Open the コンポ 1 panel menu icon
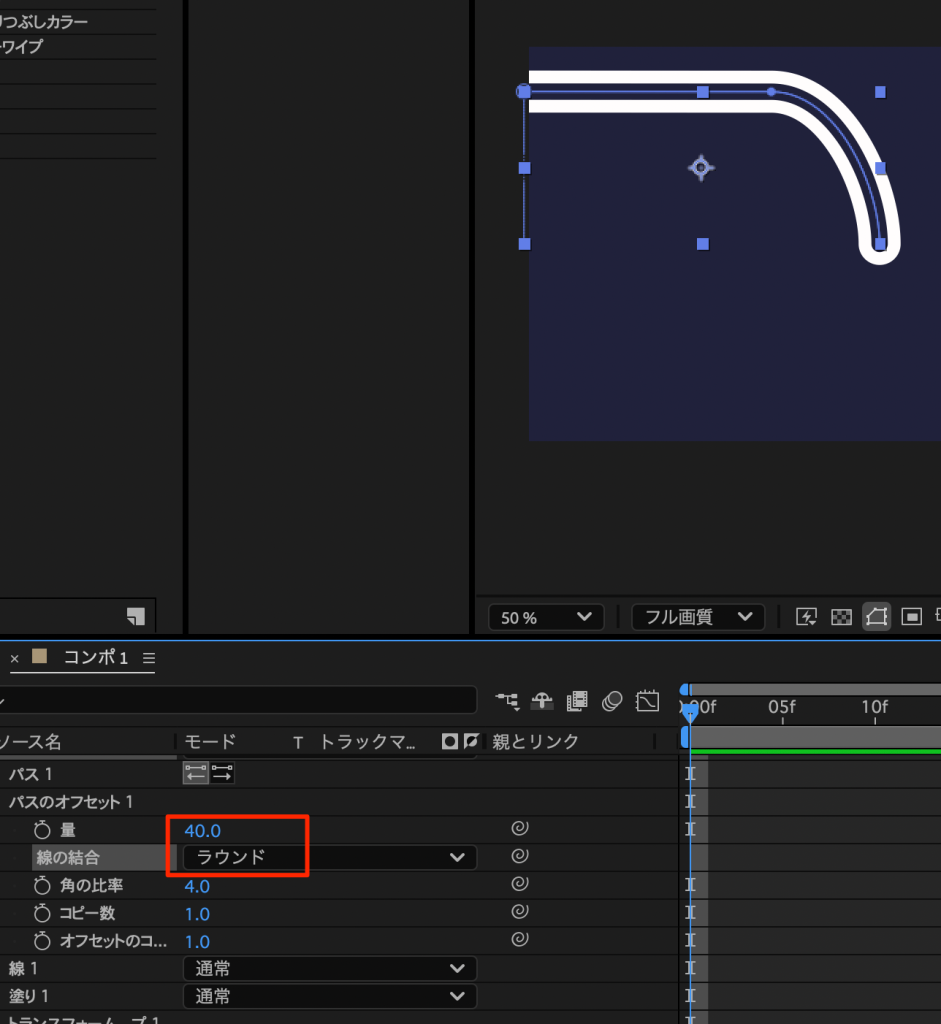 [x=149, y=658]
